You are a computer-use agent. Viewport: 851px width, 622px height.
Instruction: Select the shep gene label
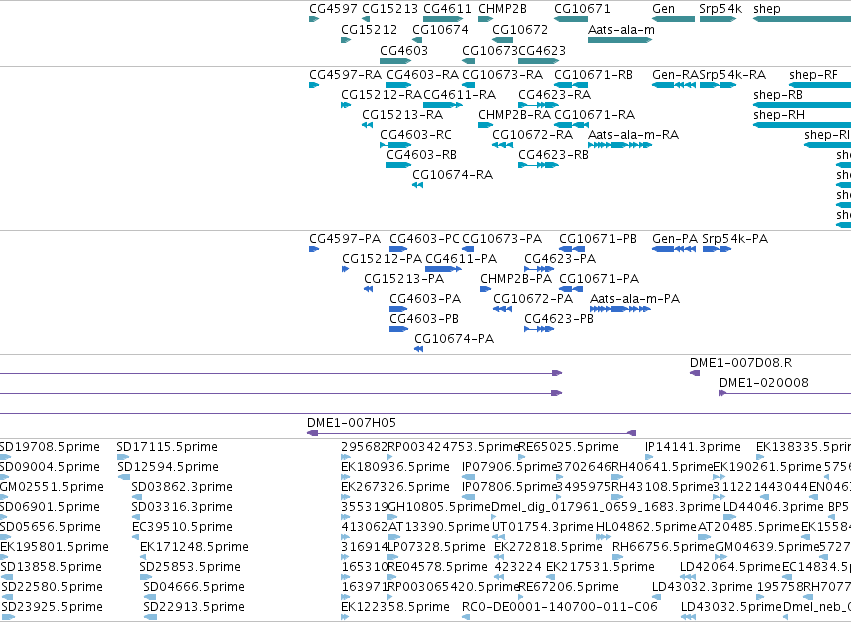[x=766, y=9]
